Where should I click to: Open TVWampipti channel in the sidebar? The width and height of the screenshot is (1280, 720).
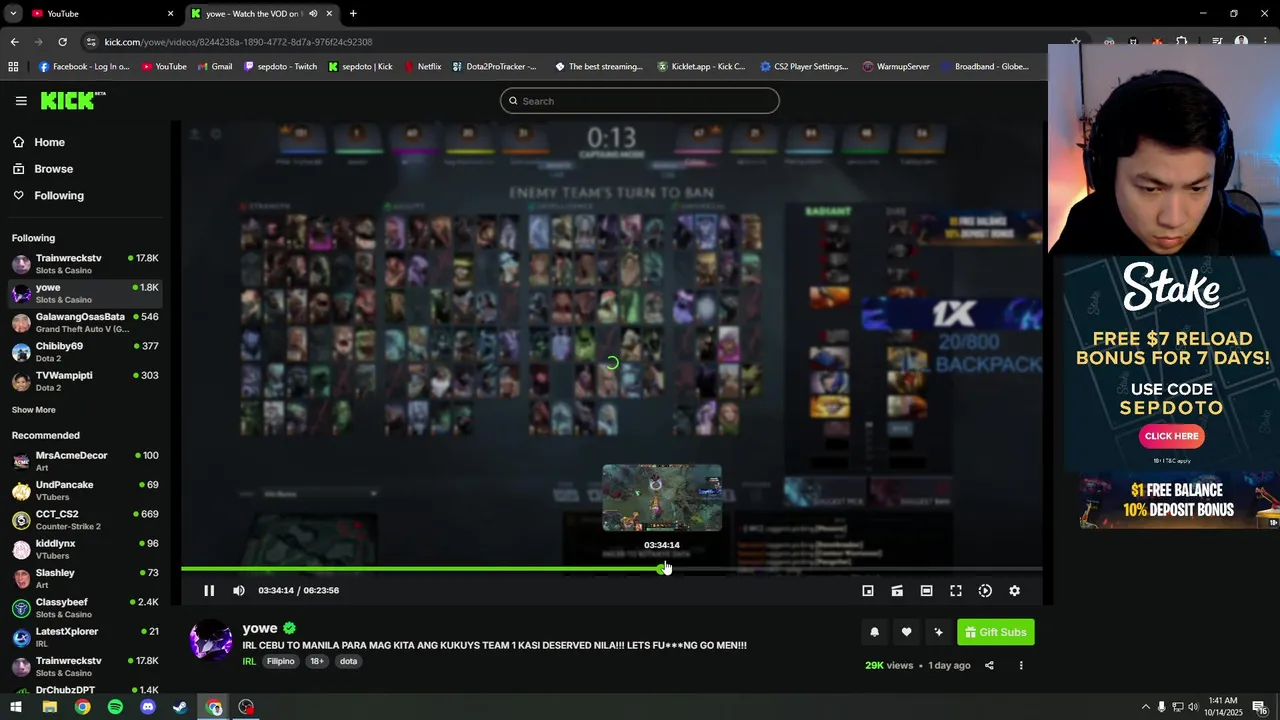(87, 381)
